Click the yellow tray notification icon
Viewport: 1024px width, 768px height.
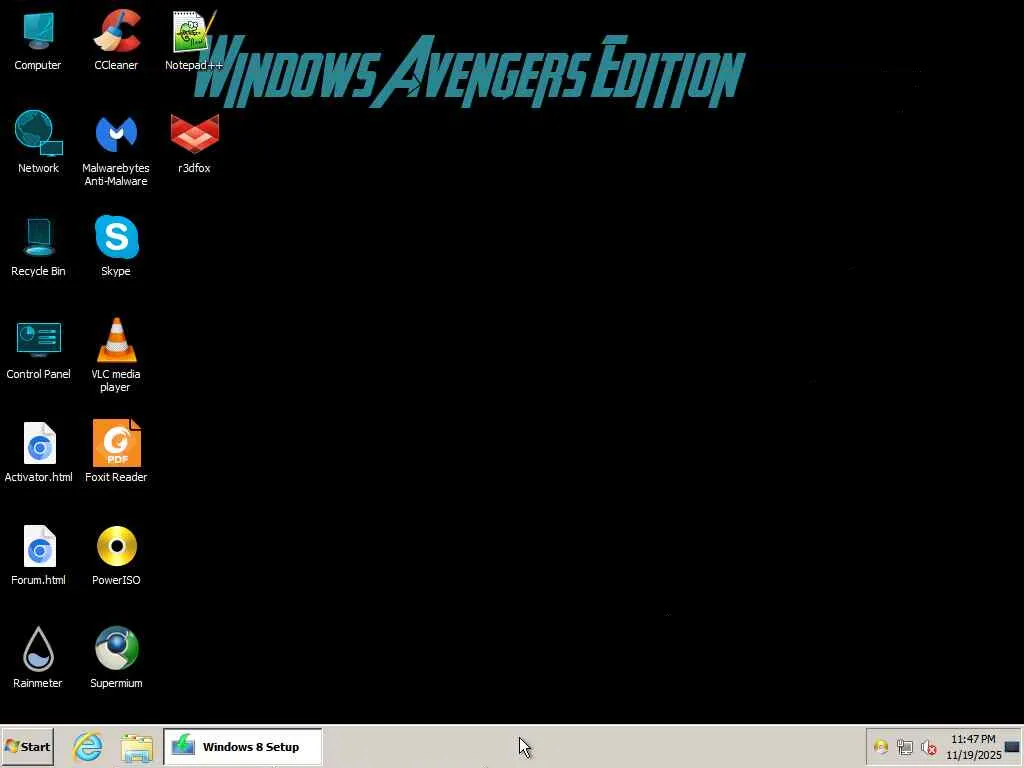coord(880,747)
